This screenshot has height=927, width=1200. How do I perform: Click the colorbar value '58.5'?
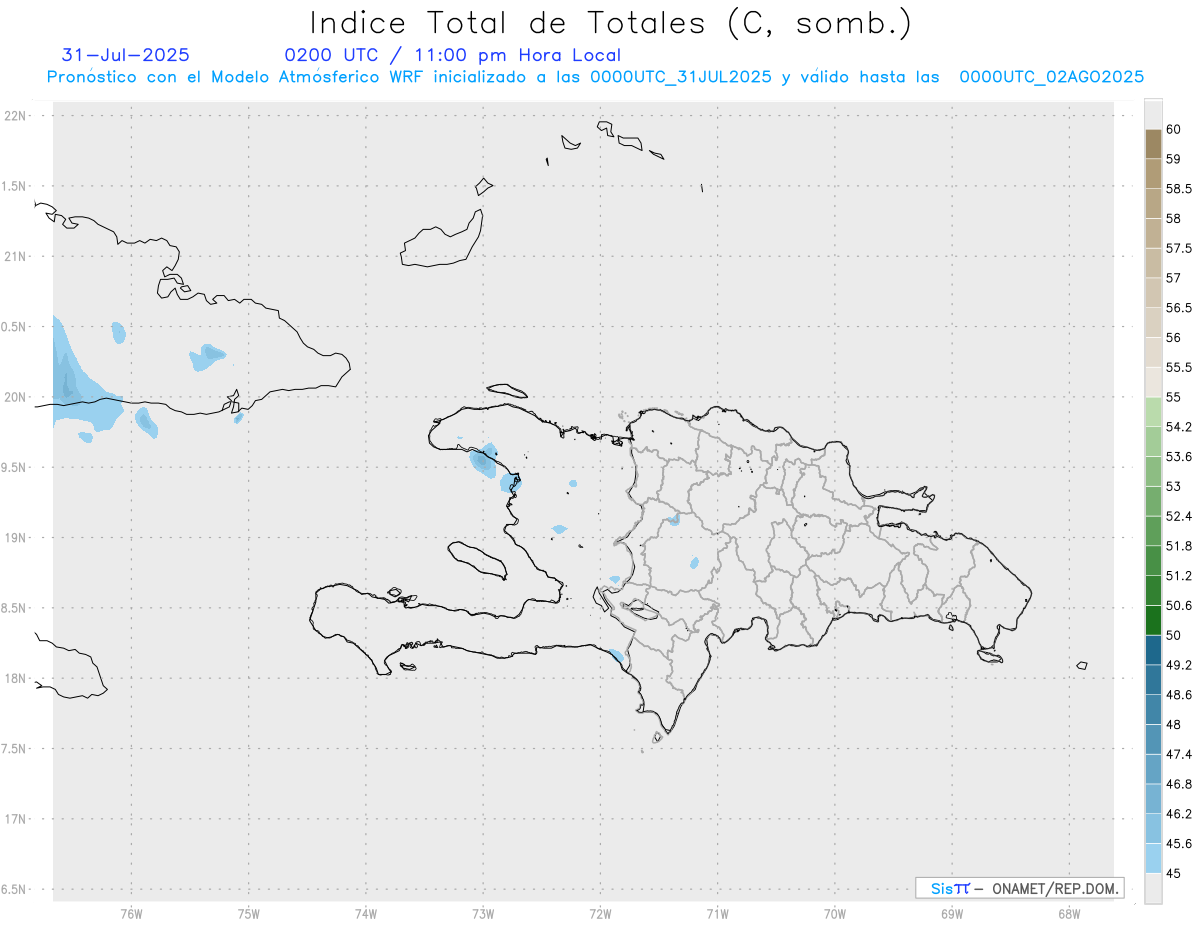coord(1179,189)
